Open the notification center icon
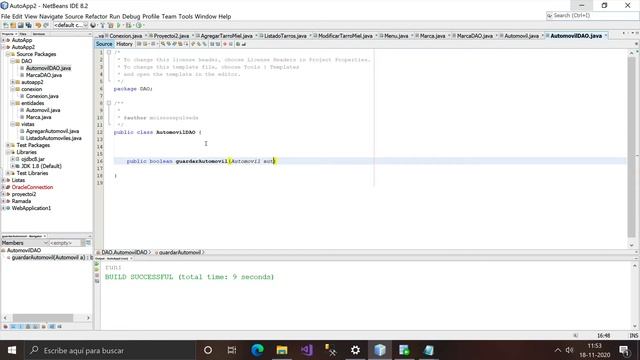The image size is (640, 360). point(624,350)
